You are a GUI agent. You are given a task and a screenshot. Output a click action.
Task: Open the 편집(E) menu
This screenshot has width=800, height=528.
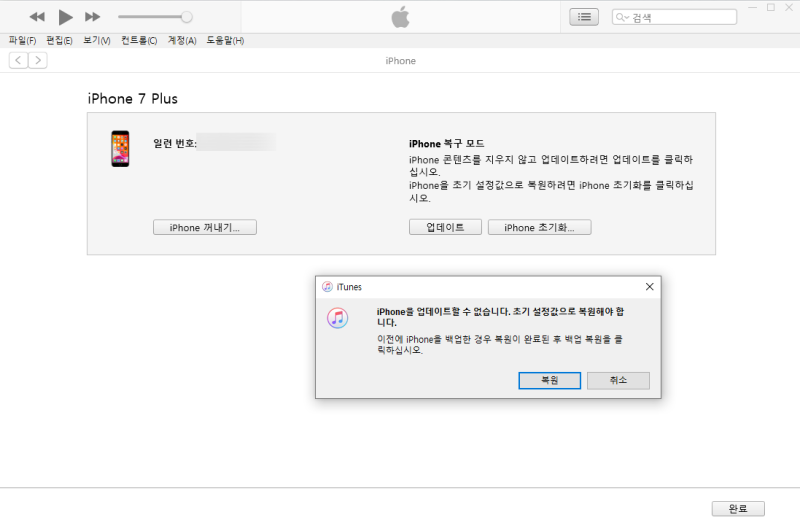coord(59,40)
